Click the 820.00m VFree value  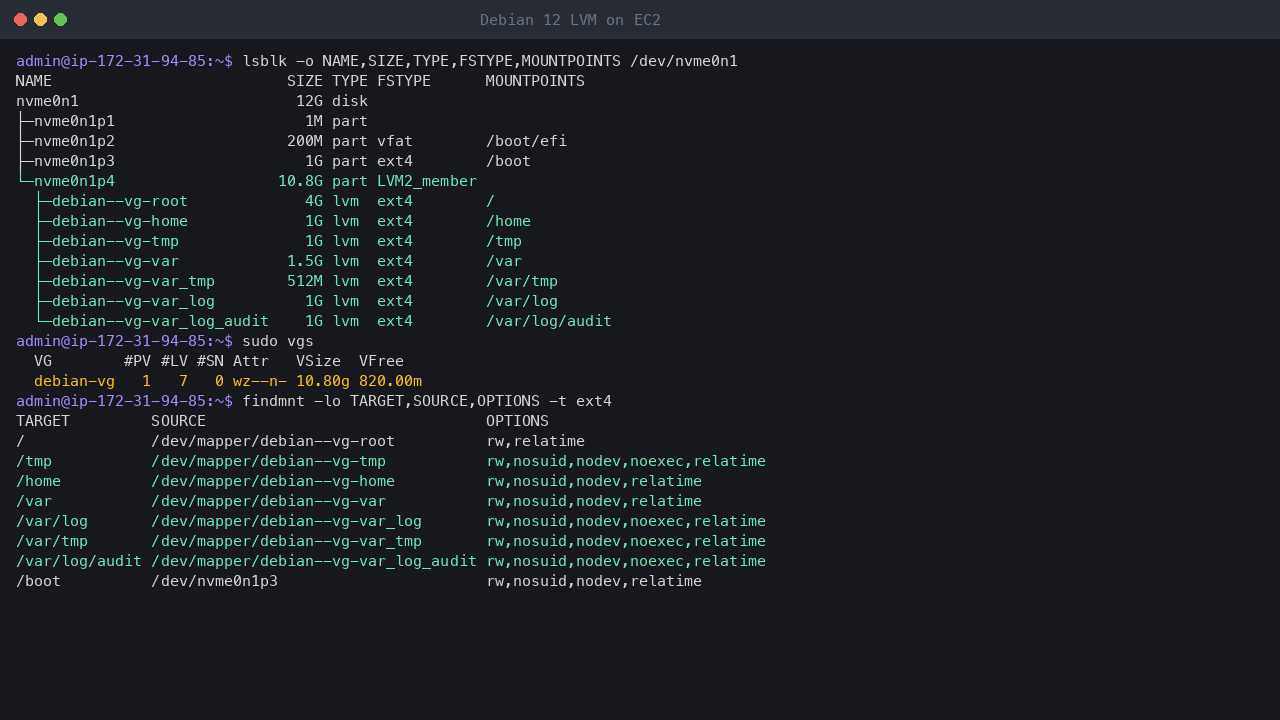coord(390,381)
